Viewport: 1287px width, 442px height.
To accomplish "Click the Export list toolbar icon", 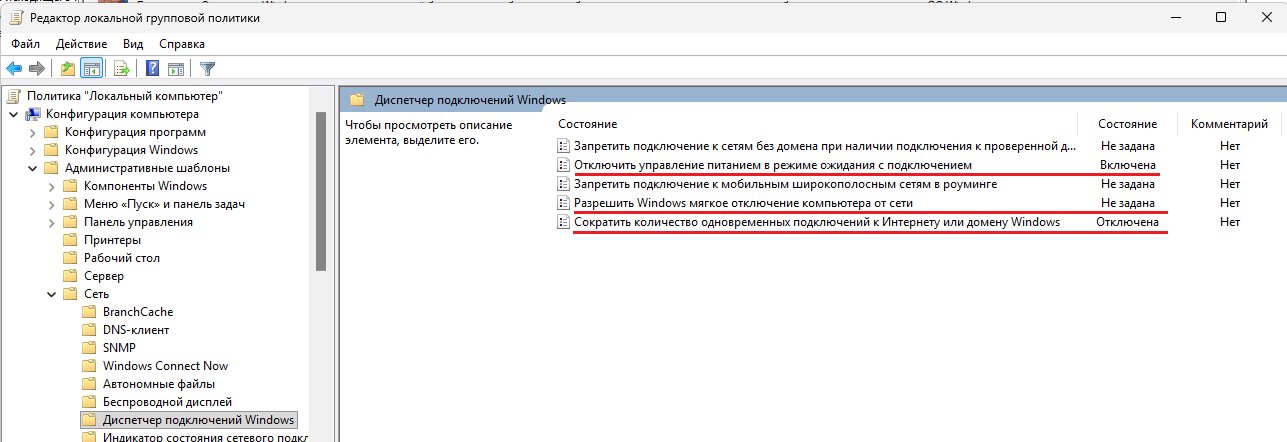I will click(x=122, y=69).
